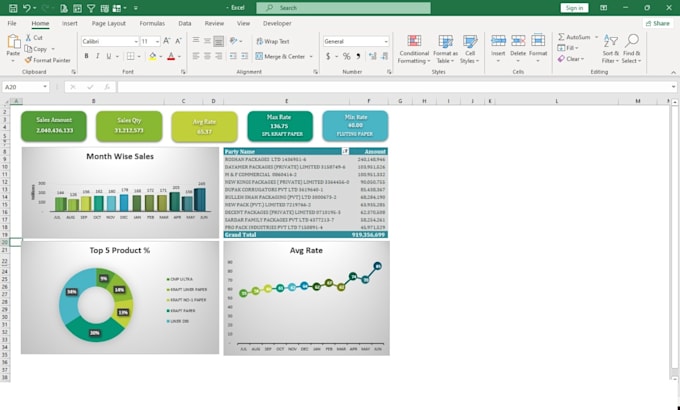Toggle Italic formatting
The height and width of the screenshot is (410, 680).
pos(99,56)
